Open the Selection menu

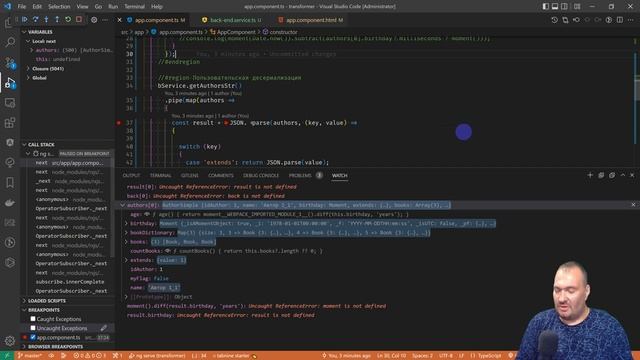(59, 7)
